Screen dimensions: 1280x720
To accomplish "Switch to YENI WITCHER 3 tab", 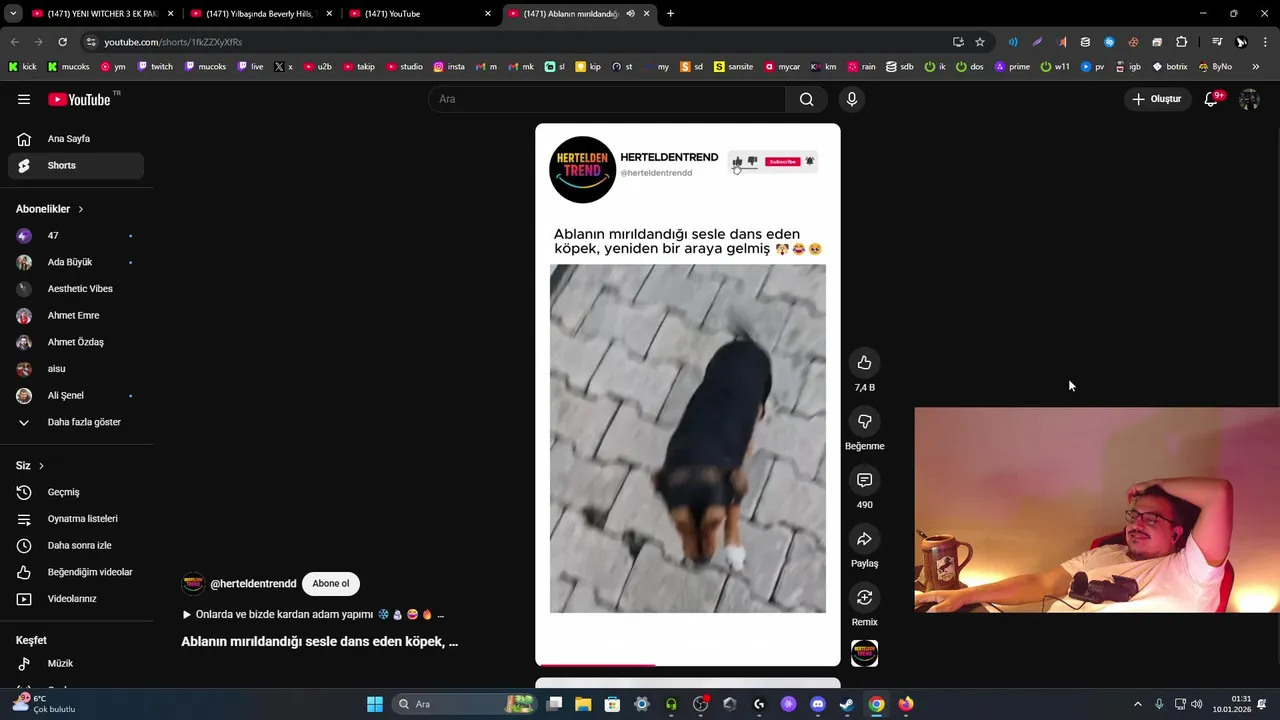I will (103, 14).
